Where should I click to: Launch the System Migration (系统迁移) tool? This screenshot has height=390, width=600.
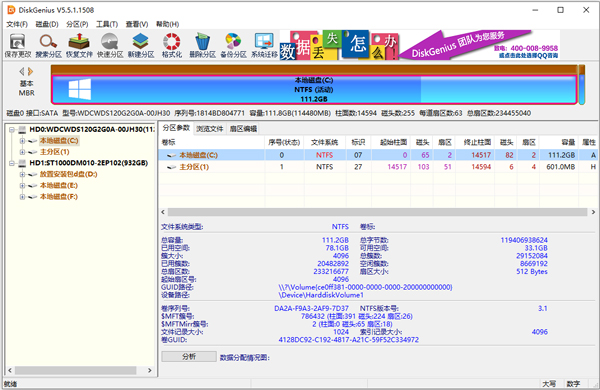pos(264,45)
